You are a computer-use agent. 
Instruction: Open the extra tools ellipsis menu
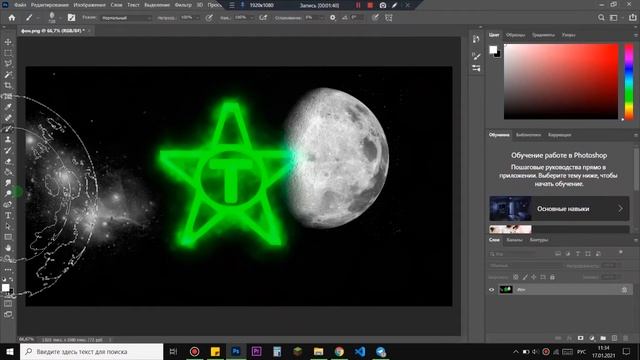click(8, 270)
